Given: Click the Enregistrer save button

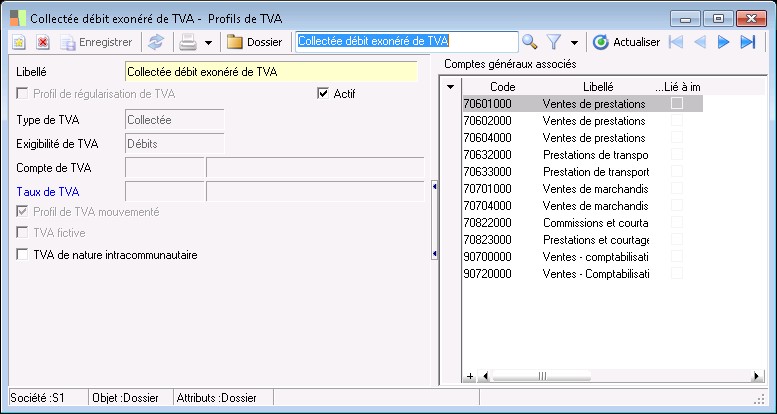Looking at the screenshot, I should (97, 43).
